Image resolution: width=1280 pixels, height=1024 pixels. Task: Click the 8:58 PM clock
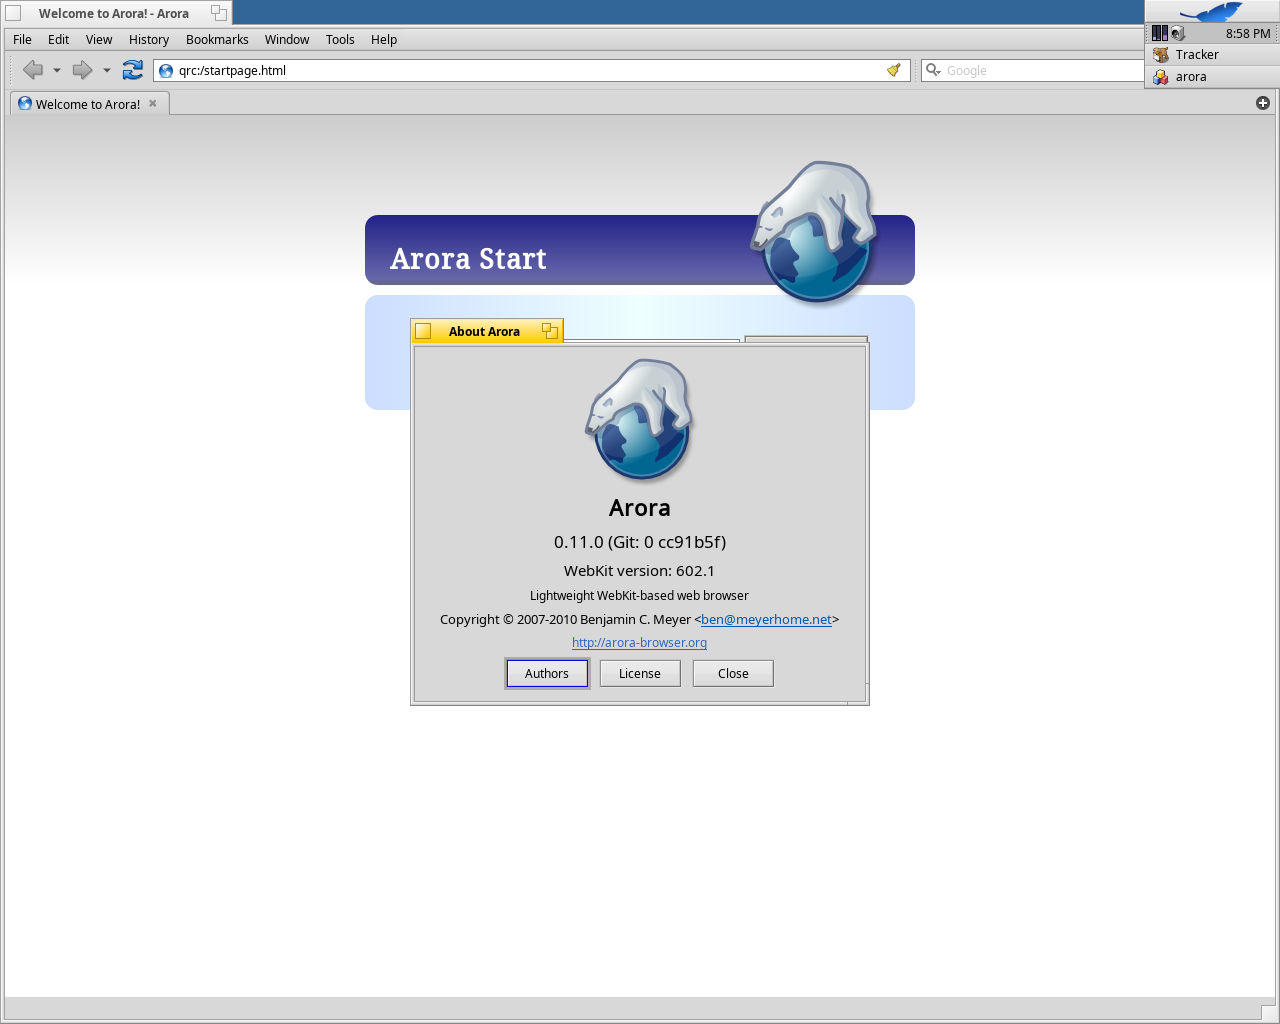pyautogui.click(x=1248, y=33)
